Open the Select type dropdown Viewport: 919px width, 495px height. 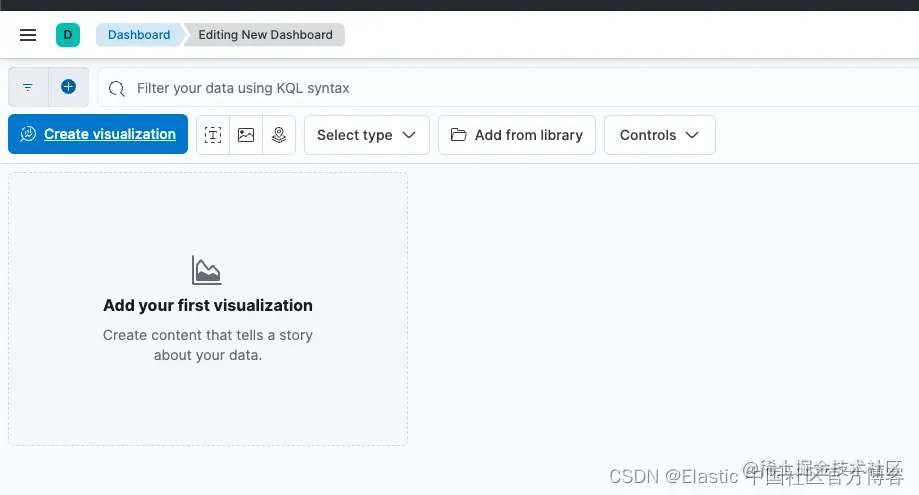point(367,135)
